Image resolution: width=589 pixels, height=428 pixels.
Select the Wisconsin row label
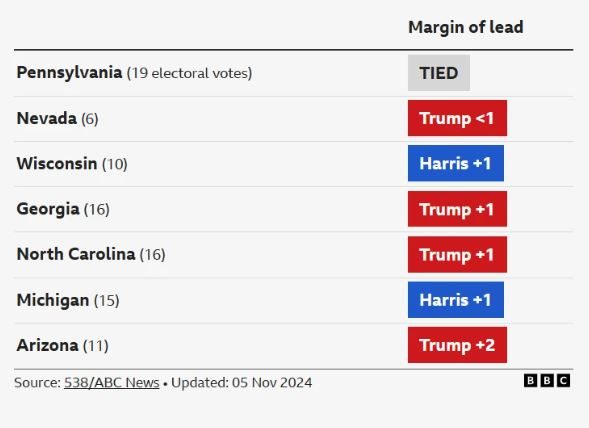pyautogui.click(x=72, y=164)
